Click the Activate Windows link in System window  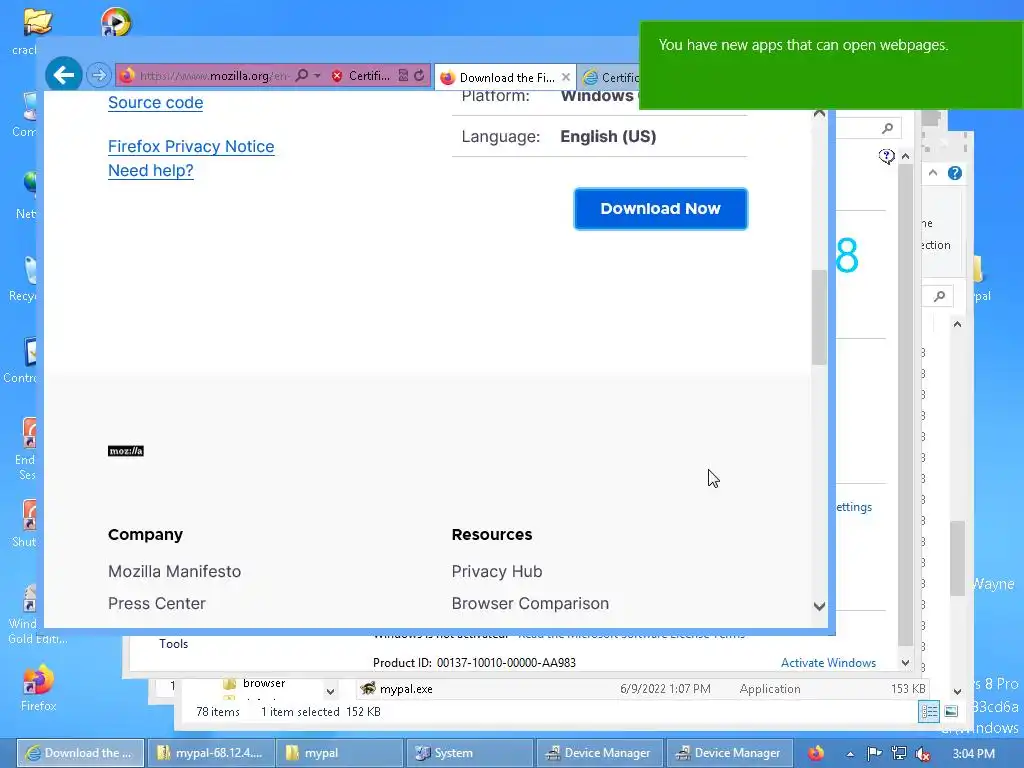pyautogui.click(x=828, y=663)
